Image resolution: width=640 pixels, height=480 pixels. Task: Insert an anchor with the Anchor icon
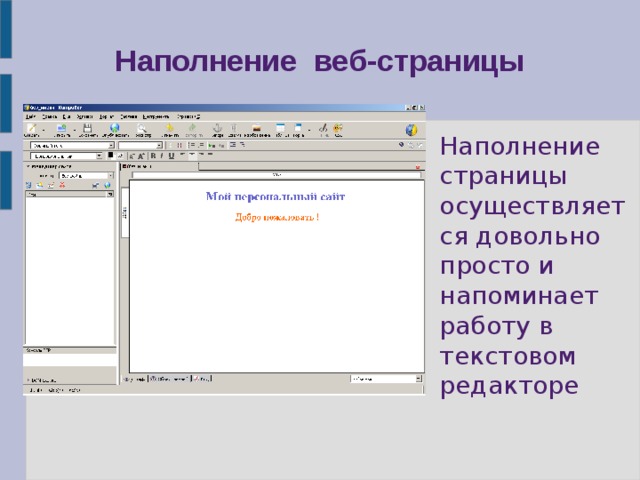click(x=218, y=128)
